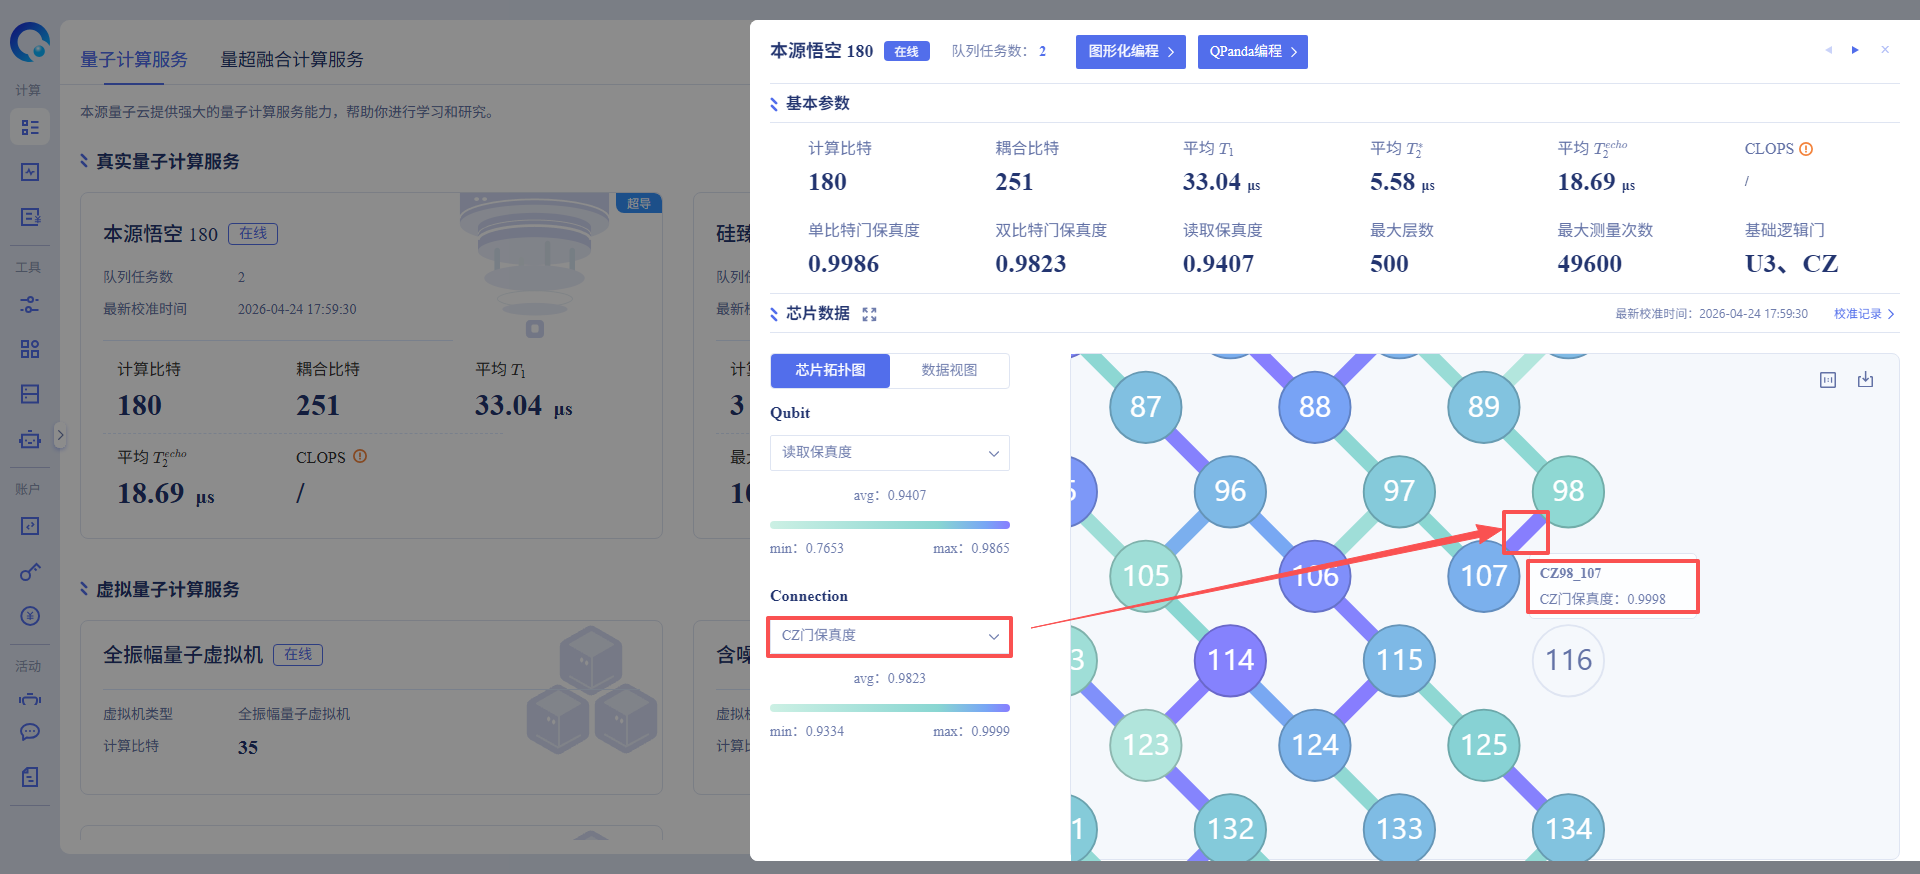Click the 超导 tag on device card
Viewport: 1920px width, 874px height.
coord(638,203)
